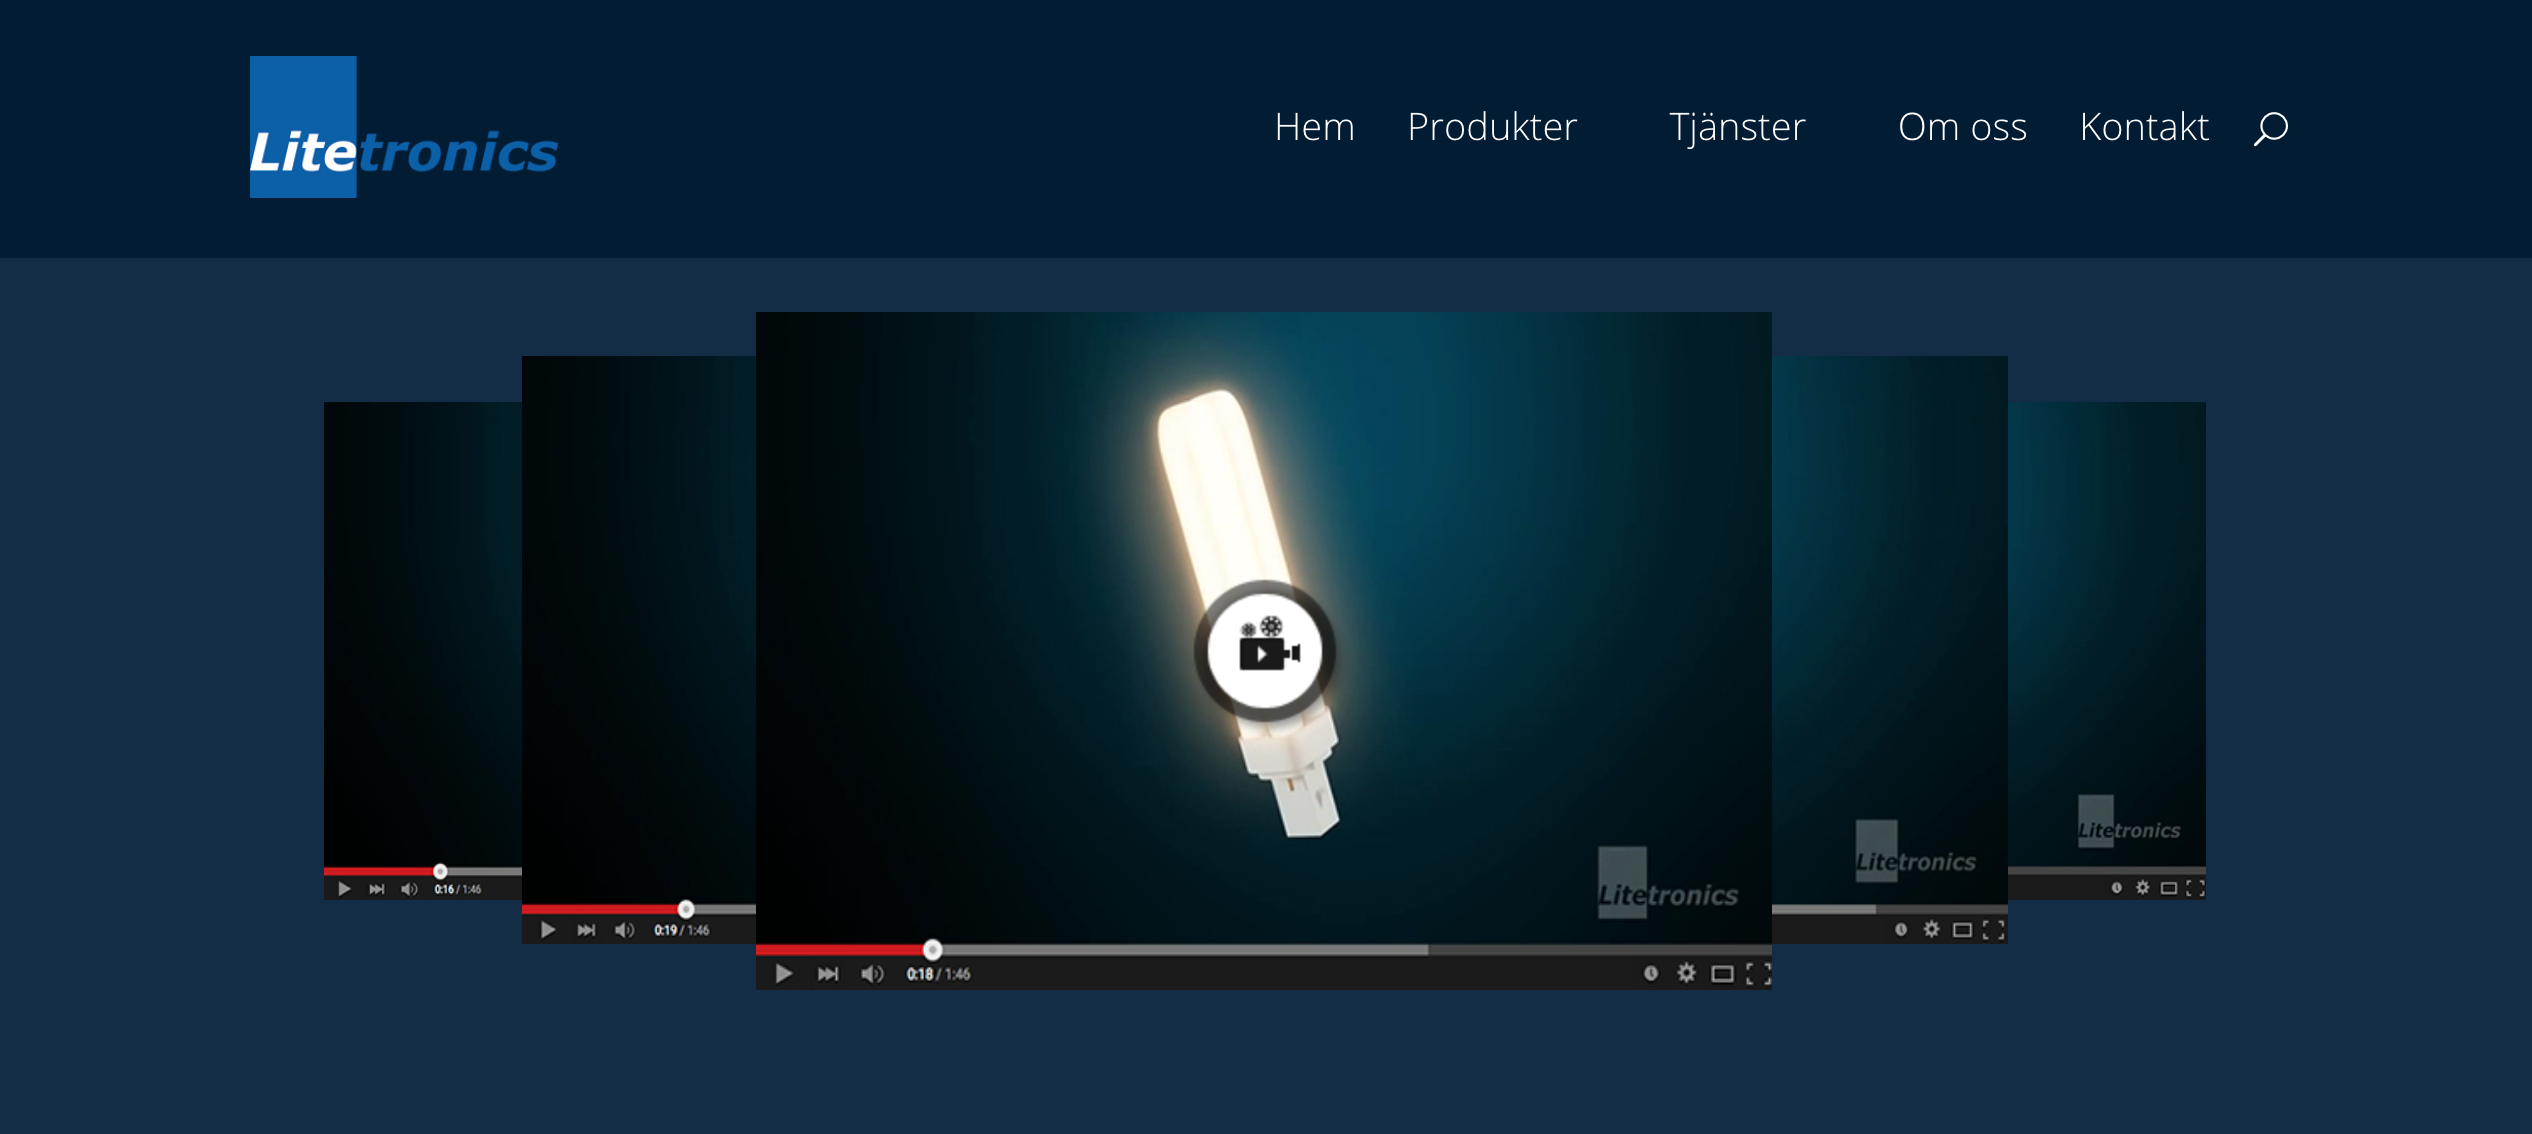The image size is (2532, 1134).
Task: Toggle theater mode on the first right-hand video
Action: coord(1963,930)
